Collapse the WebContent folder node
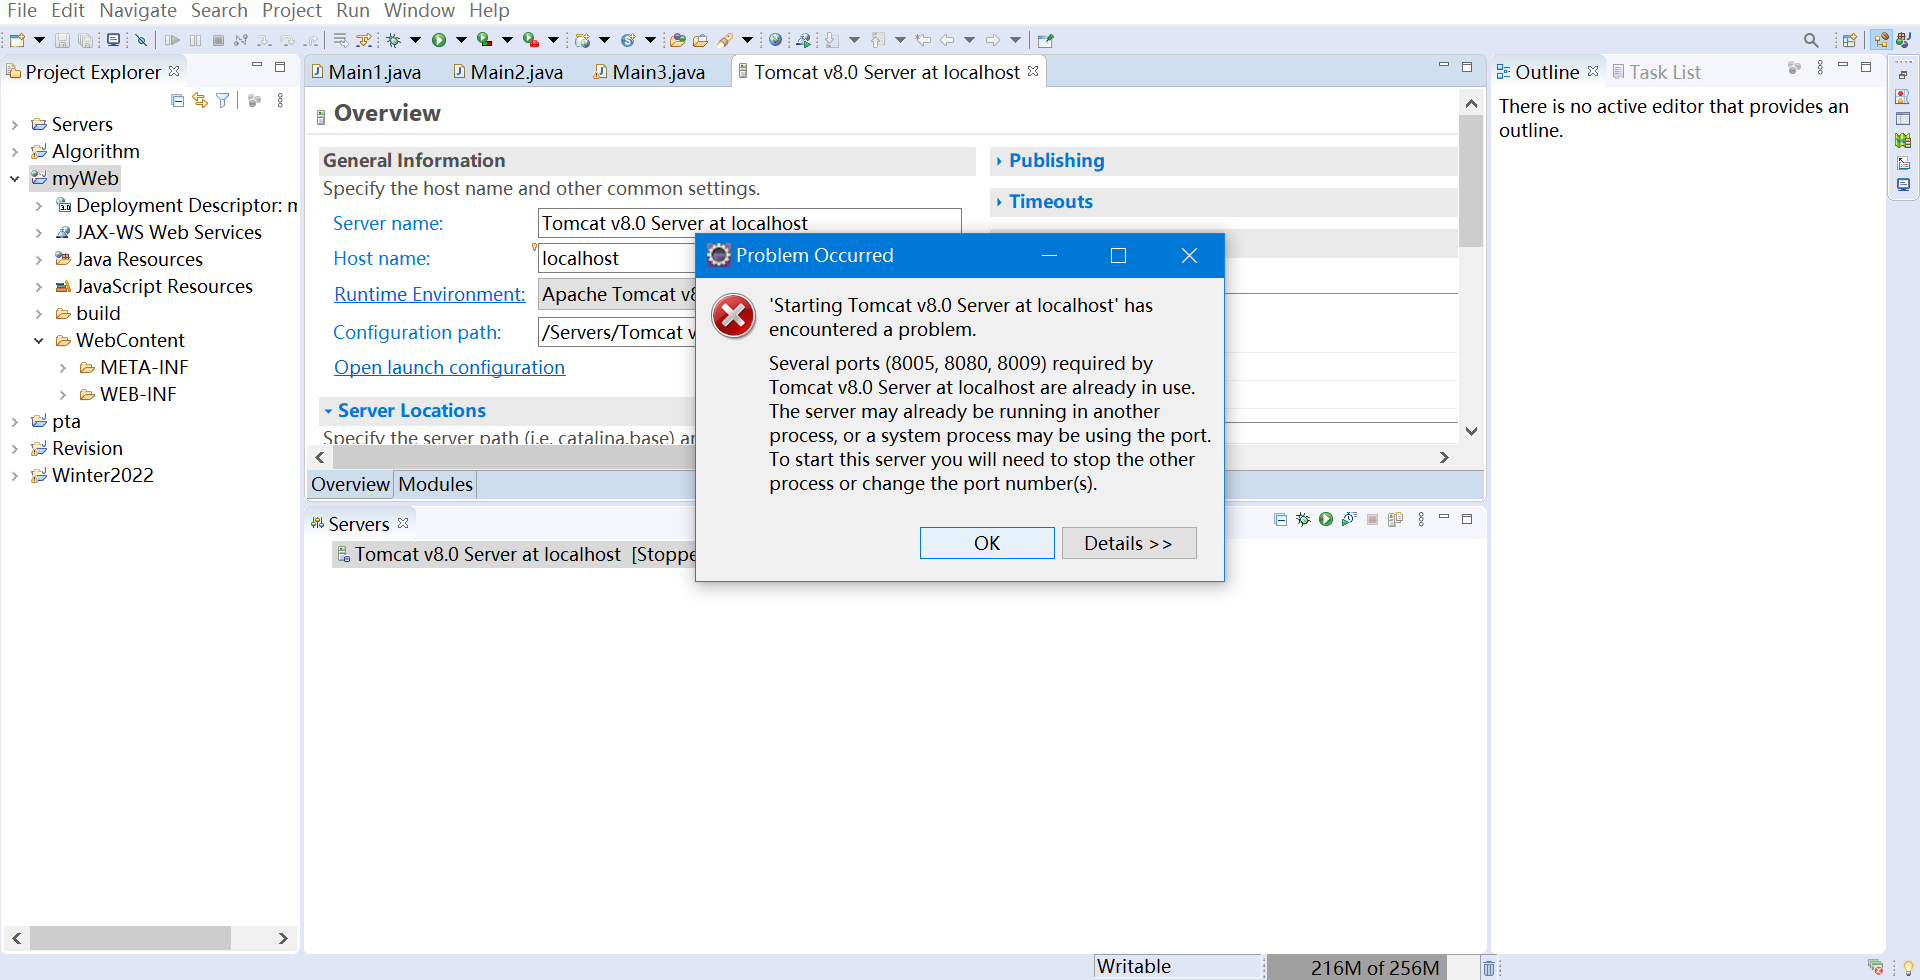This screenshot has height=980, width=1920. [x=39, y=341]
